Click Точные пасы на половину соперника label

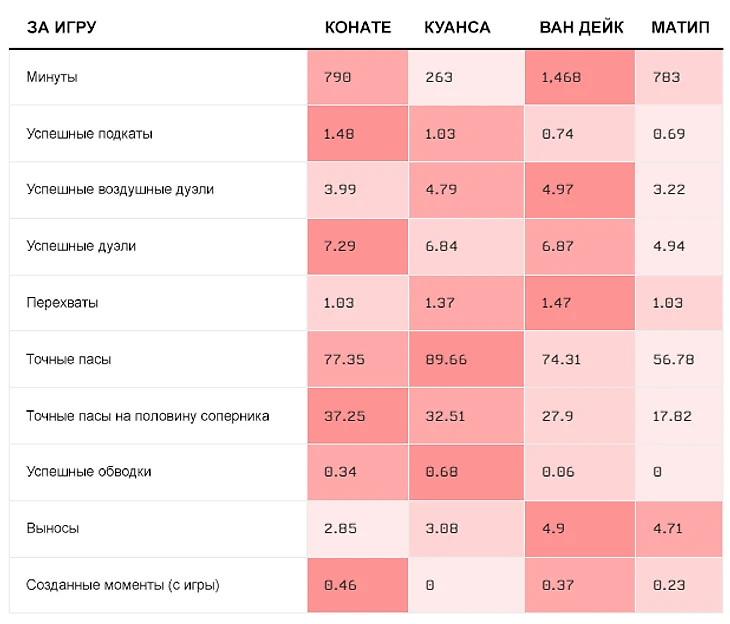pos(148,416)
